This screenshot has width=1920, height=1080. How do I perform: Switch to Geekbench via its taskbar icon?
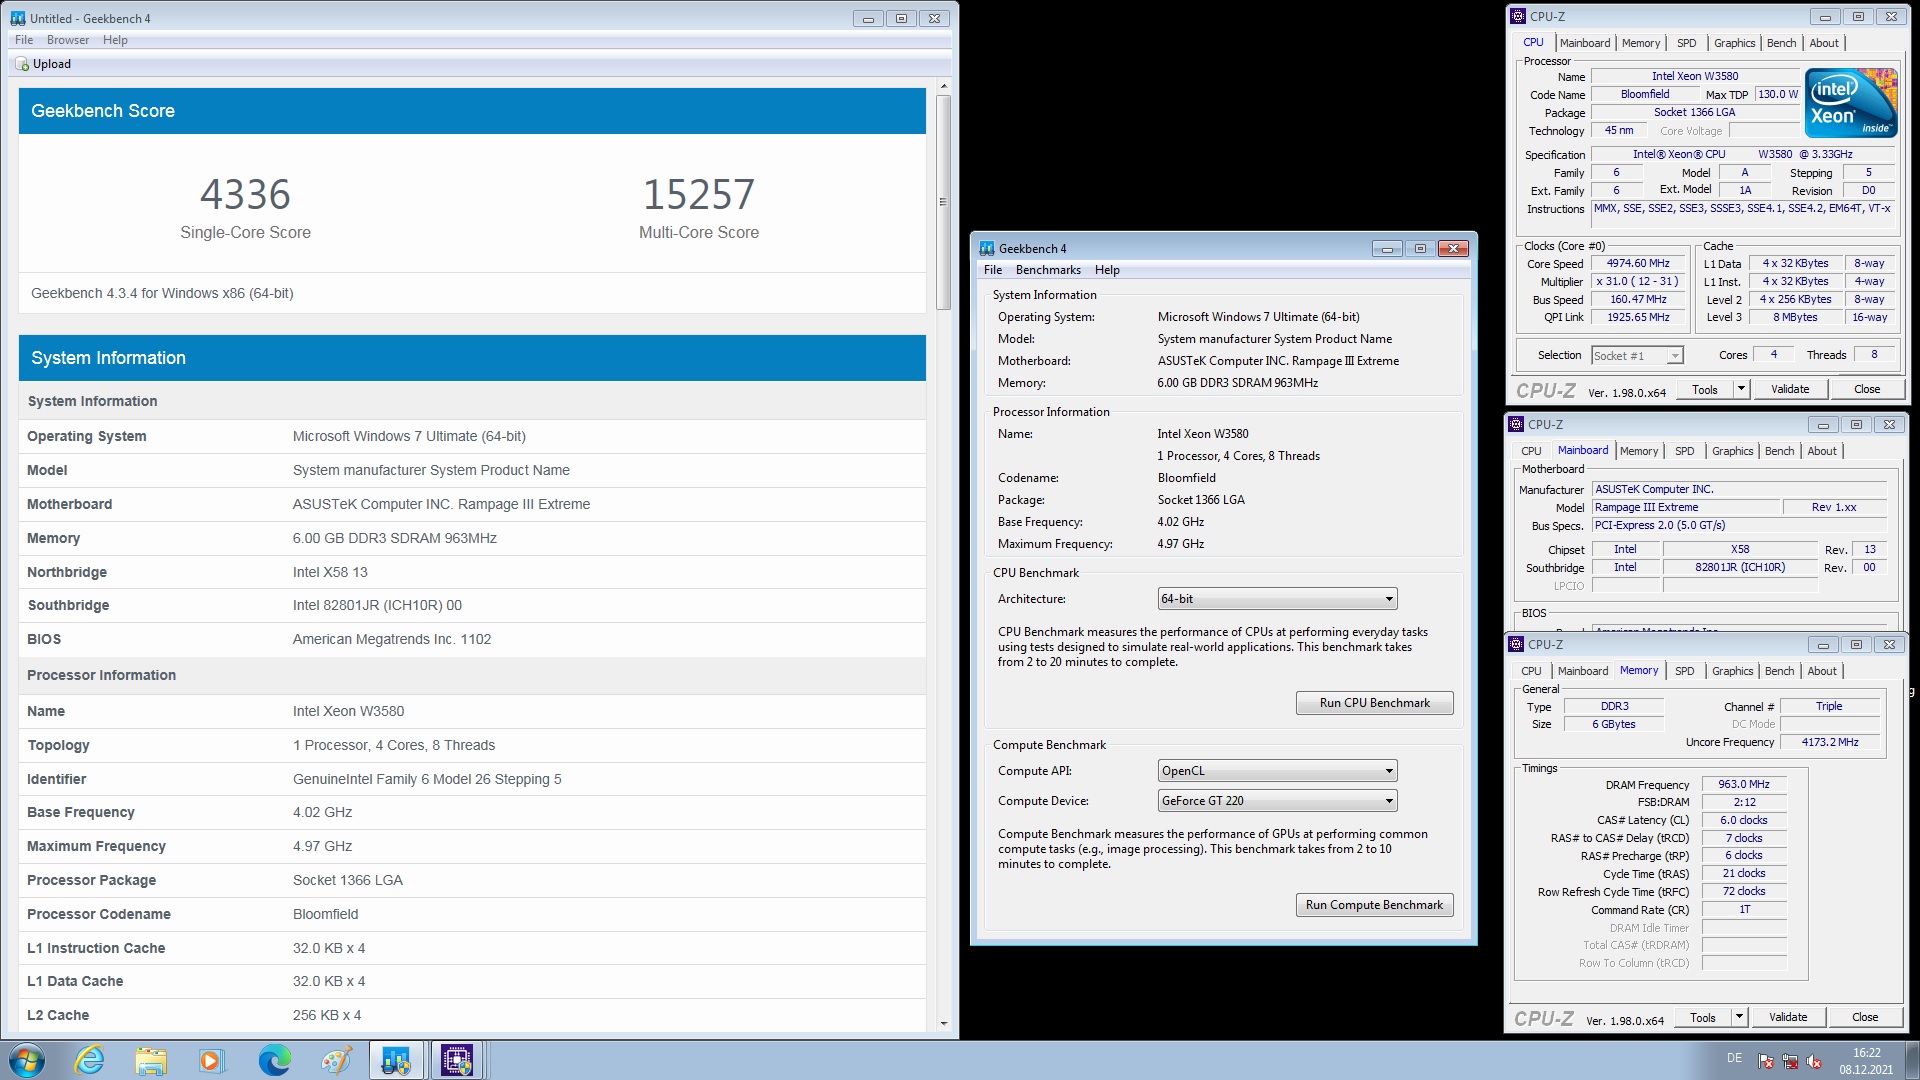click(x=396, y=1060)
